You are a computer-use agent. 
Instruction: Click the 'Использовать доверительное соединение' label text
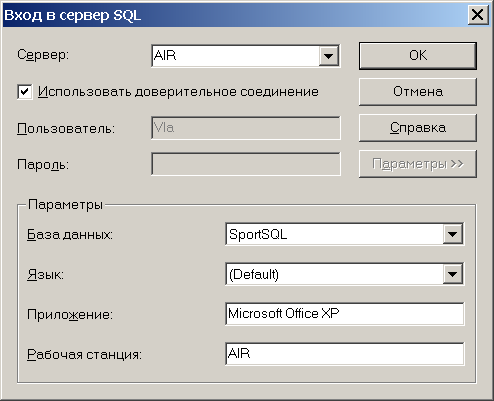click(178, 92)
